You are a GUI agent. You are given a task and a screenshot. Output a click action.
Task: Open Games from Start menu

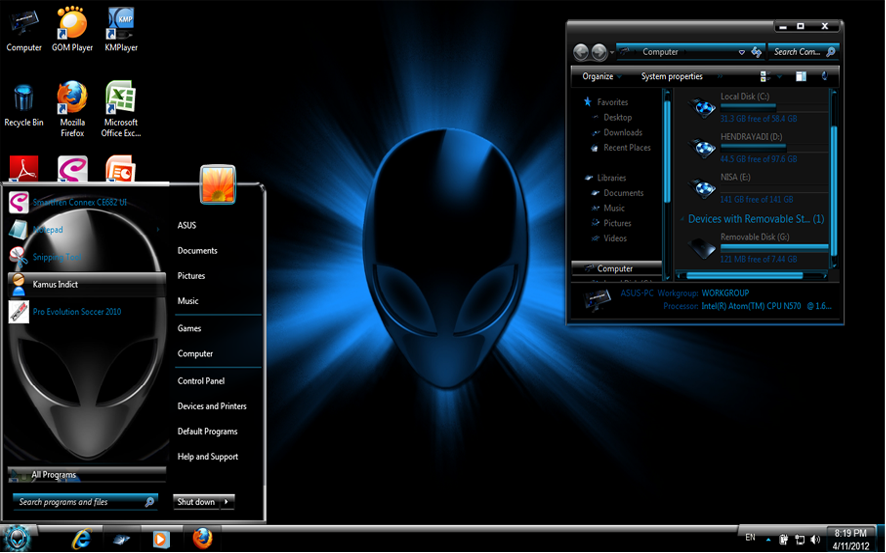pos(189,328)
